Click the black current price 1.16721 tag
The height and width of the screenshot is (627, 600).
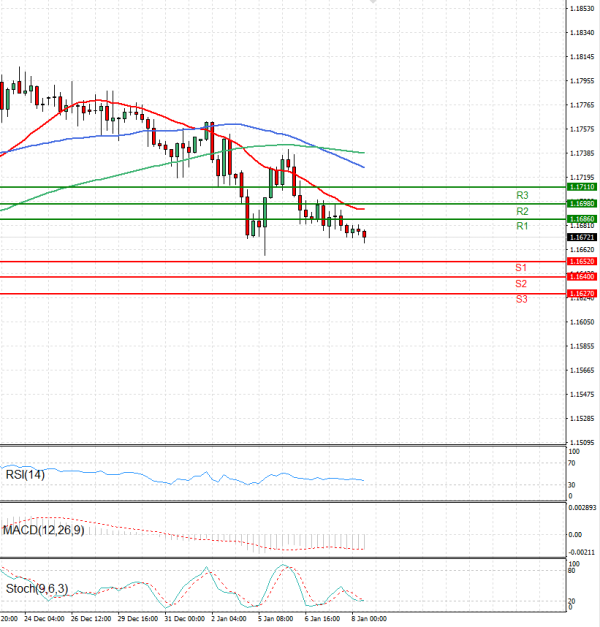tap(581, 237)
